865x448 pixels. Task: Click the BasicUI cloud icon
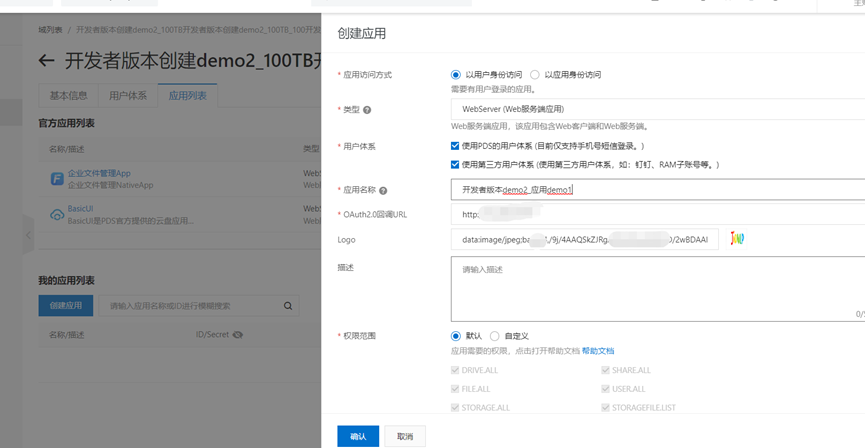click(x=57, y=215)
